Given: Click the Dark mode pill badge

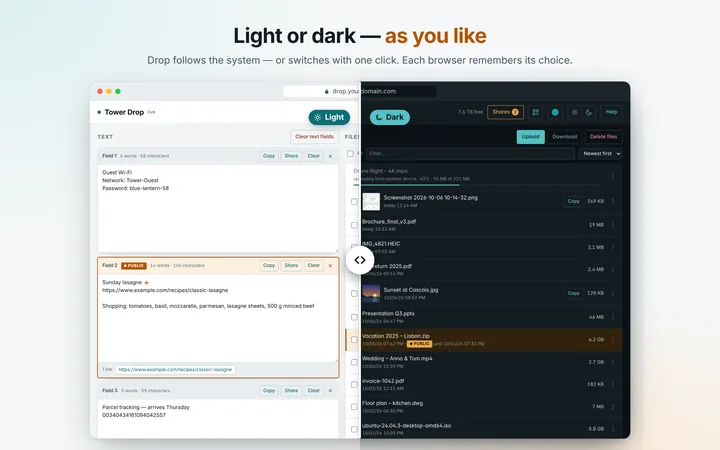Looking at the screenshot, I should coord(390,117).
